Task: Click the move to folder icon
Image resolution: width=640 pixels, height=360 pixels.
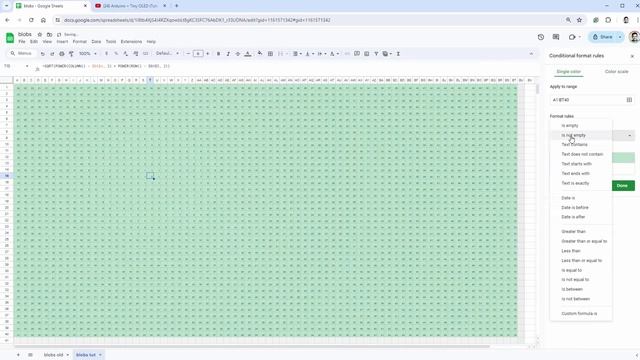Action: [49, 35]
